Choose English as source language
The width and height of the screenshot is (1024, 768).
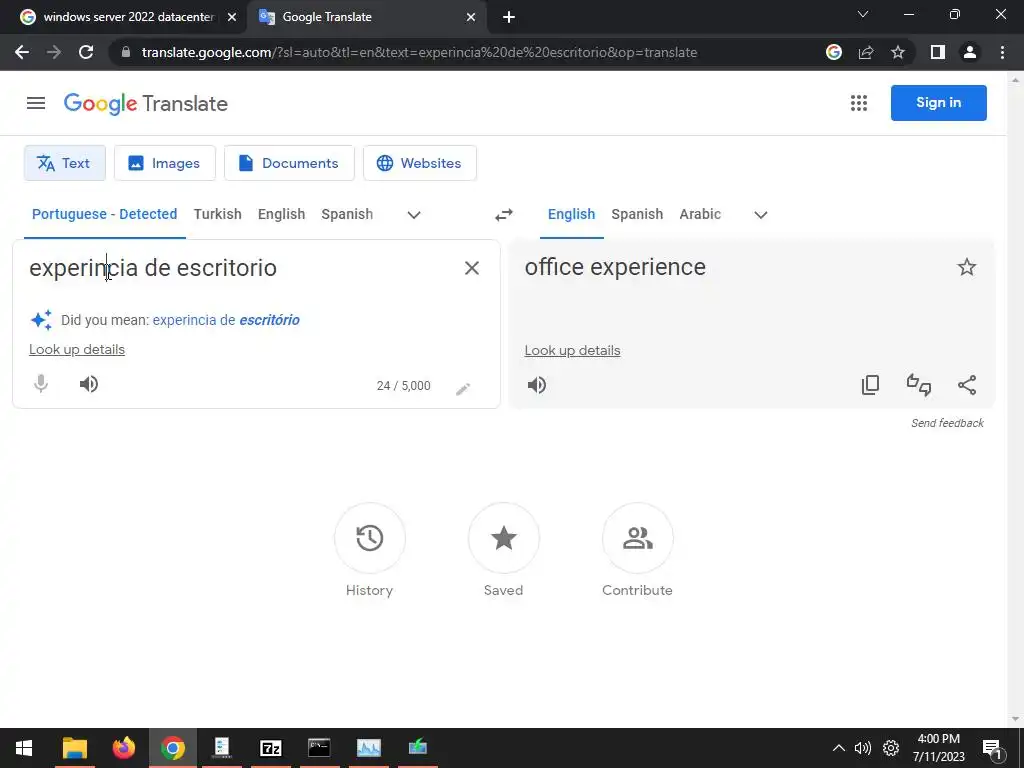point(281,214)
